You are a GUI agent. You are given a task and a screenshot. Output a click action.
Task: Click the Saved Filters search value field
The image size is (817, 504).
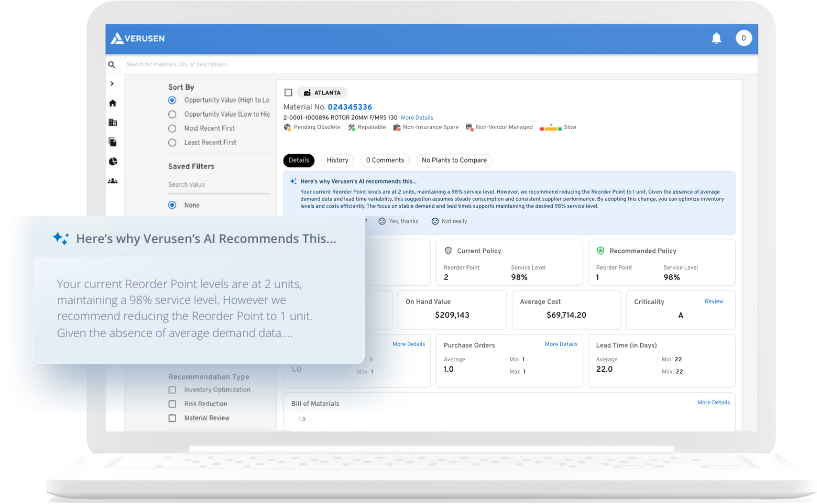218,185
